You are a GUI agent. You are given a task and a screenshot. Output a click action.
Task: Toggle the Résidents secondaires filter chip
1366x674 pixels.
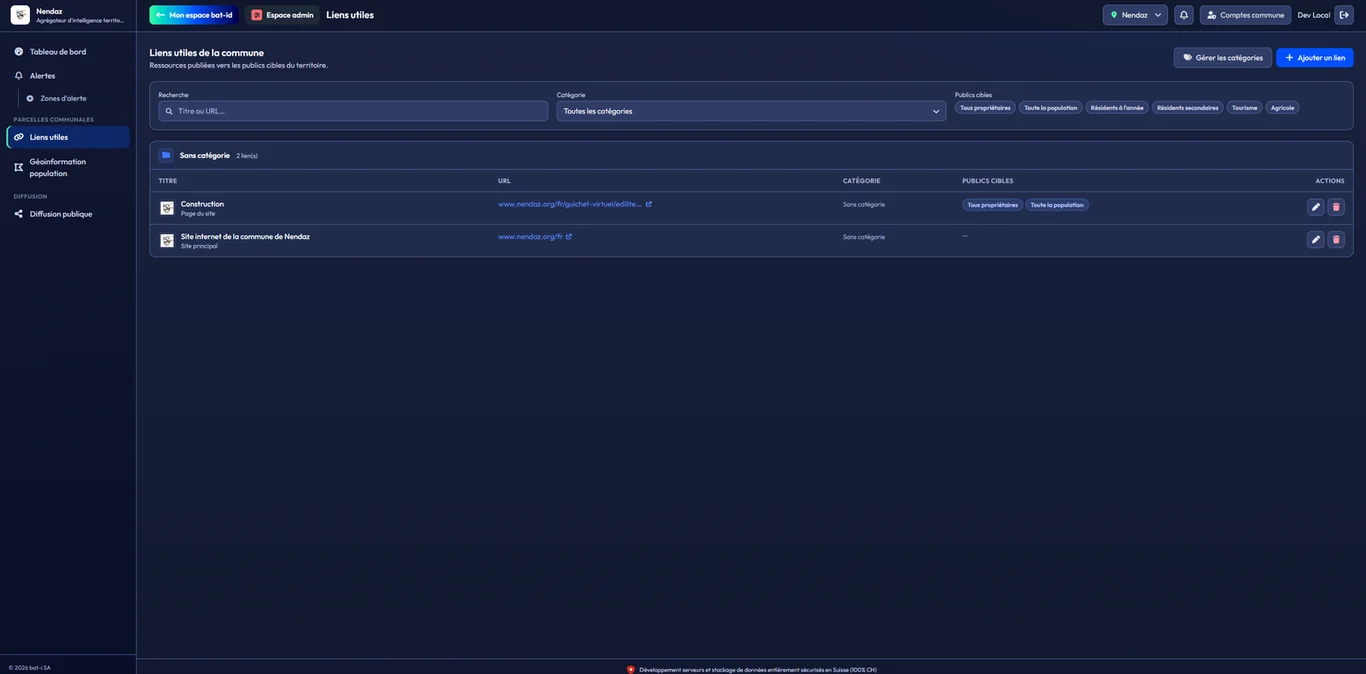coord(1188,108)
